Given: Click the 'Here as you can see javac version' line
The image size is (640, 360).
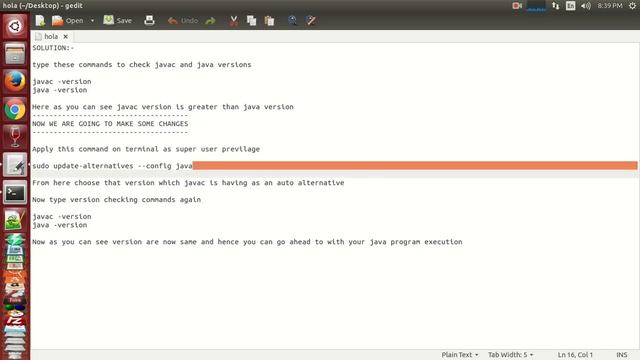Looking at the screenshot, I should pyautogui.click(x=163, y=107).
